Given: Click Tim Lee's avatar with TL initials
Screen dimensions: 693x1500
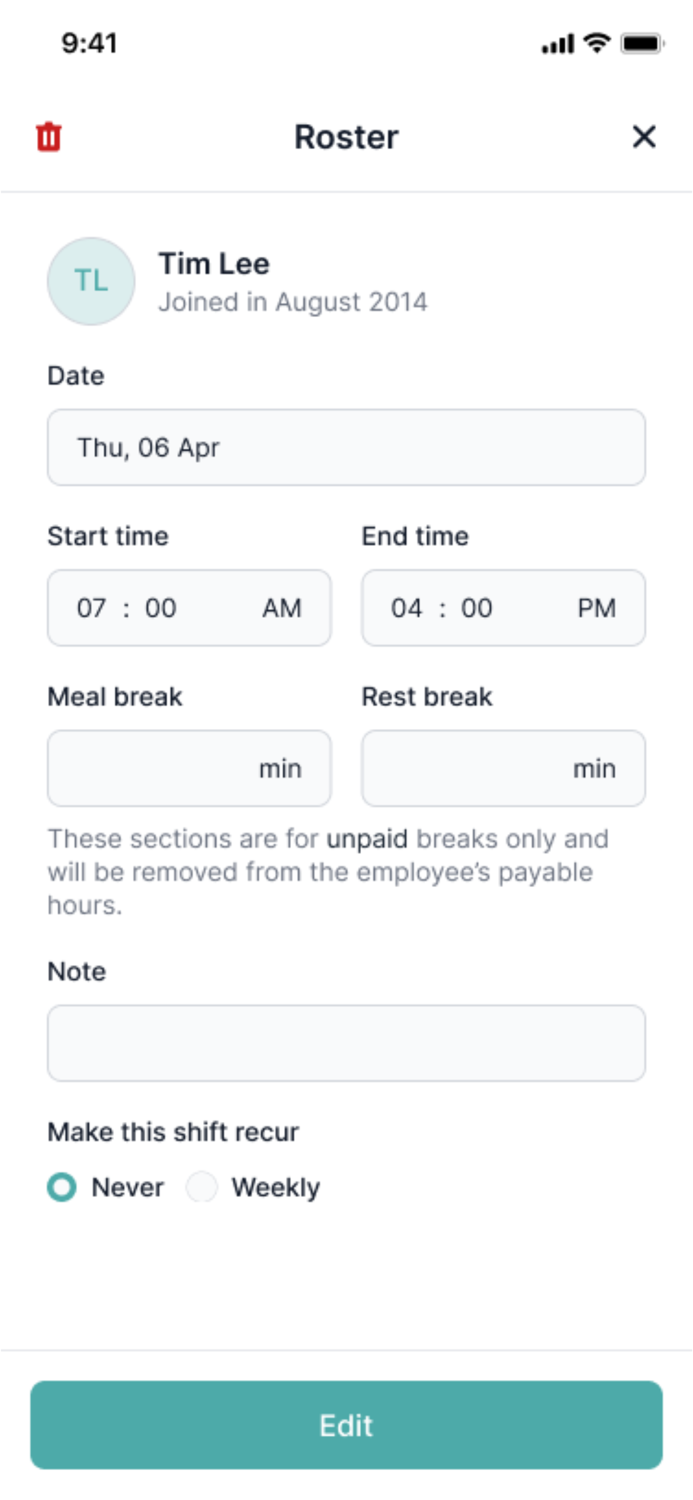Looking at the screenshot, I should tap(91, 281).
